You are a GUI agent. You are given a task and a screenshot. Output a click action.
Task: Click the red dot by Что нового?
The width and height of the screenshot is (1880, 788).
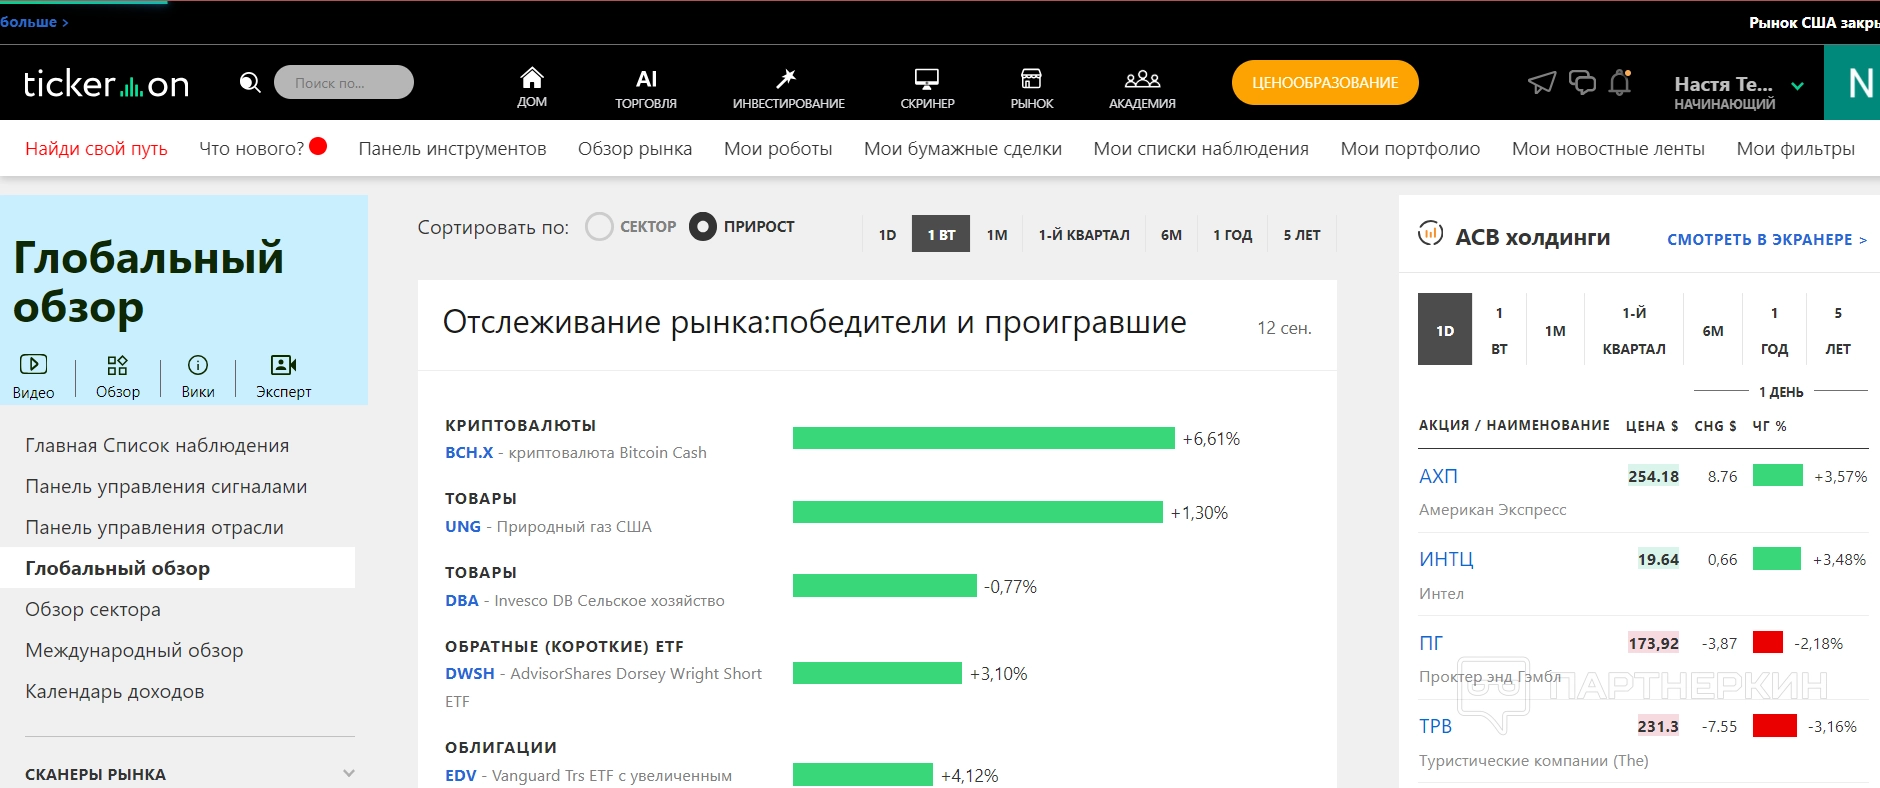[x=319, y=147]
